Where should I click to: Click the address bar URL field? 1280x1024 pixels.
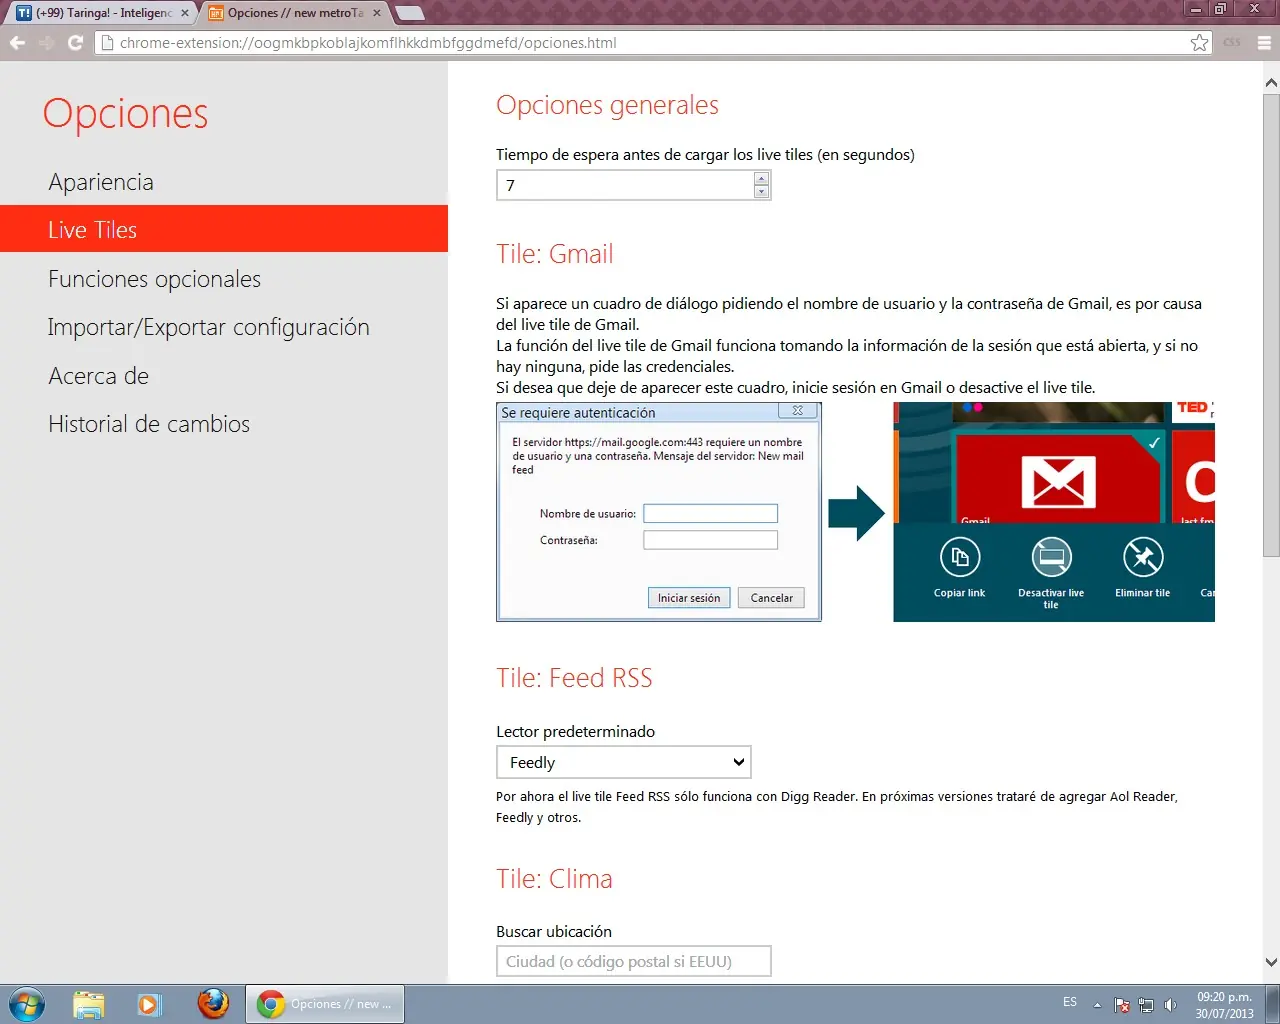(x=640, y=43)
